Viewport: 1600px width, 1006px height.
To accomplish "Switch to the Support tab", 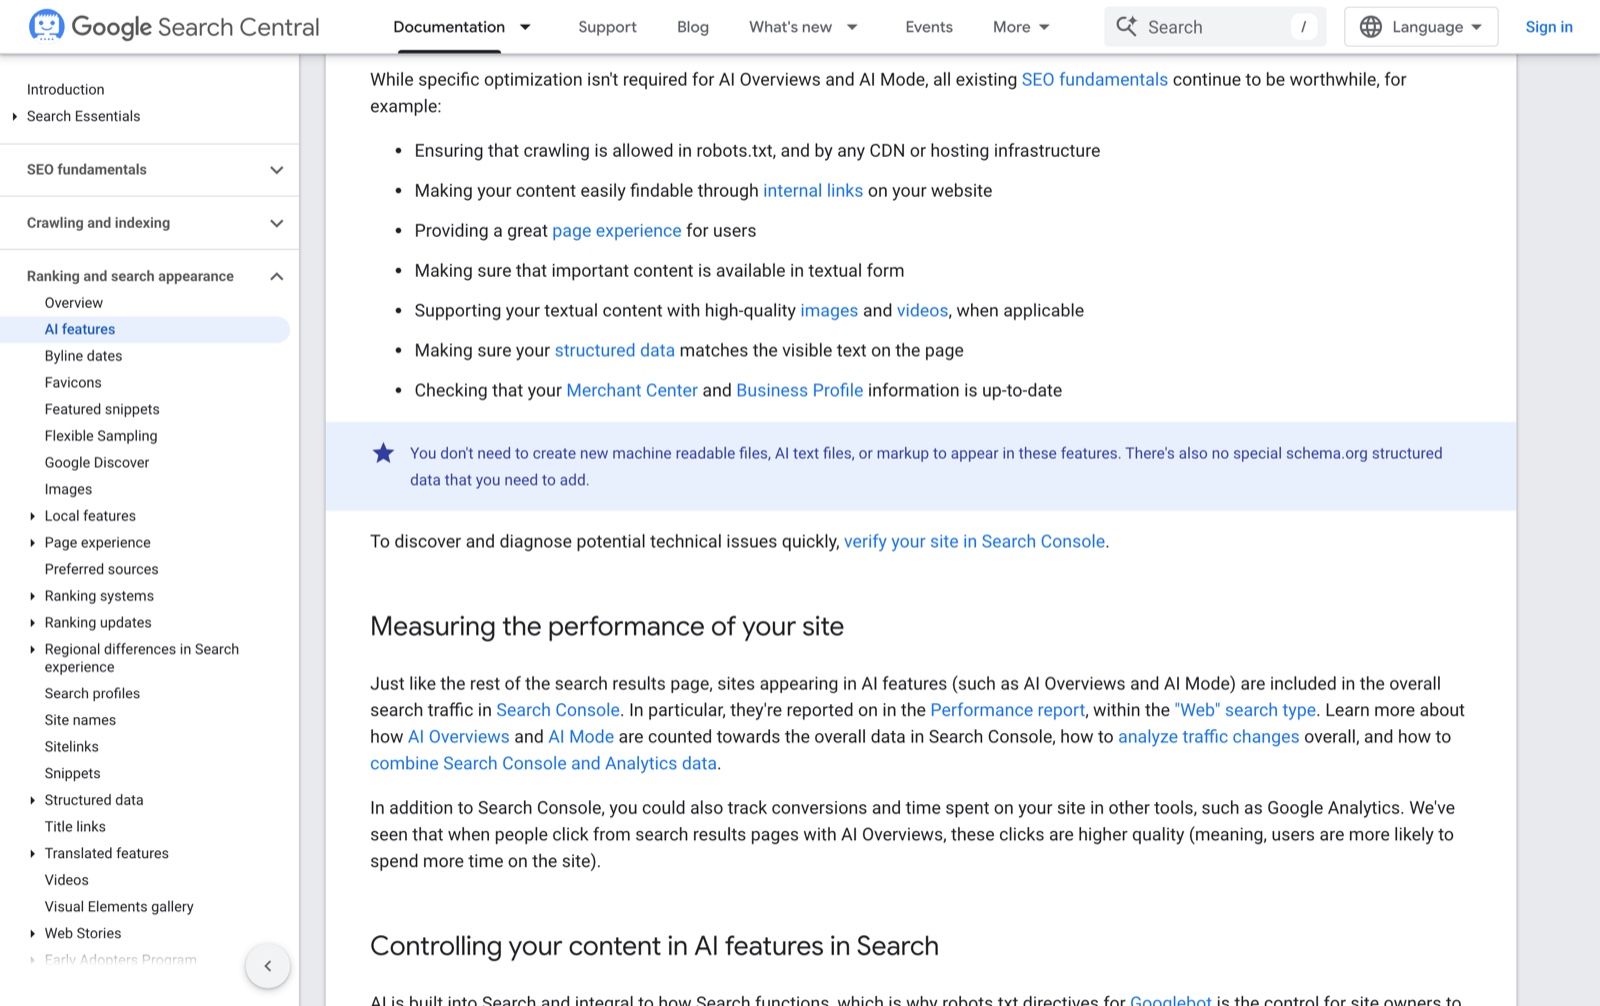I will (x=607, y=27).
